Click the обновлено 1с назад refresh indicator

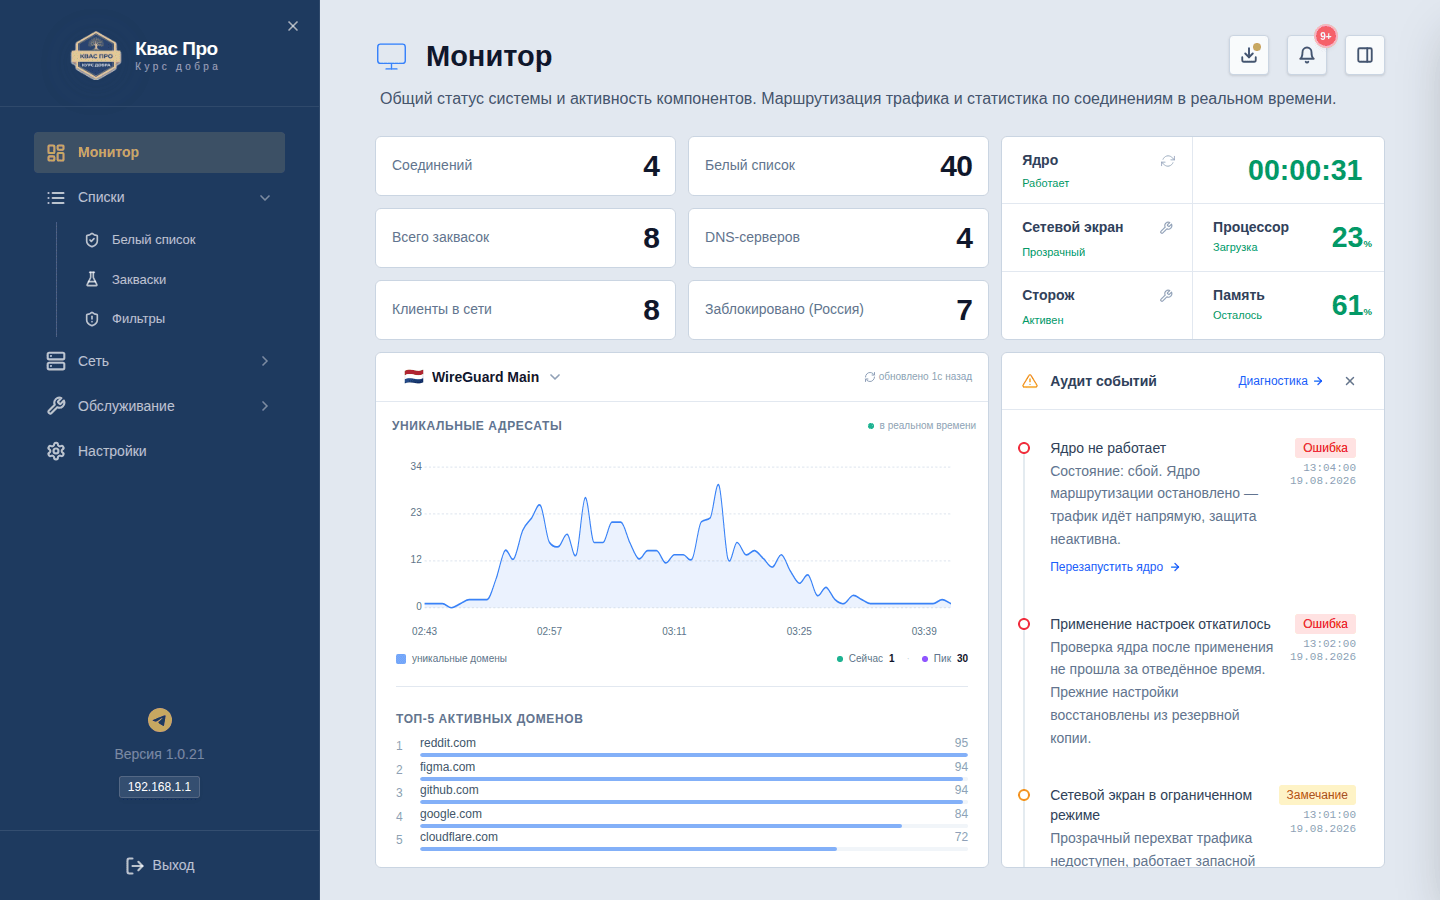point(918,377)
